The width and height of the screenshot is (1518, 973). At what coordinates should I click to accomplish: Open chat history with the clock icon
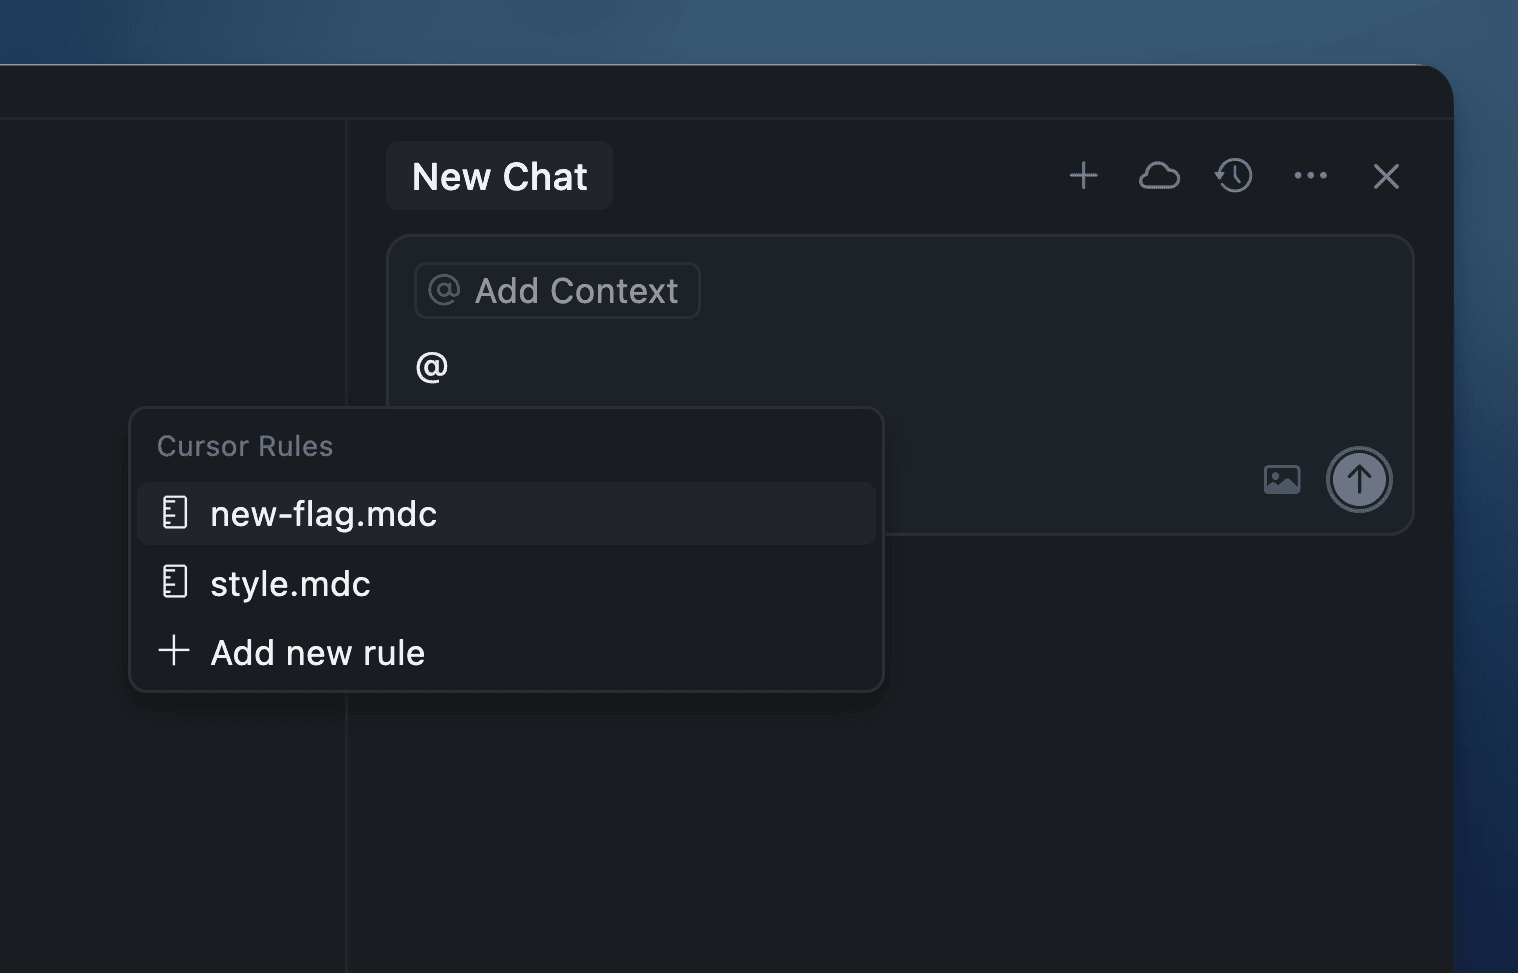1234,177
